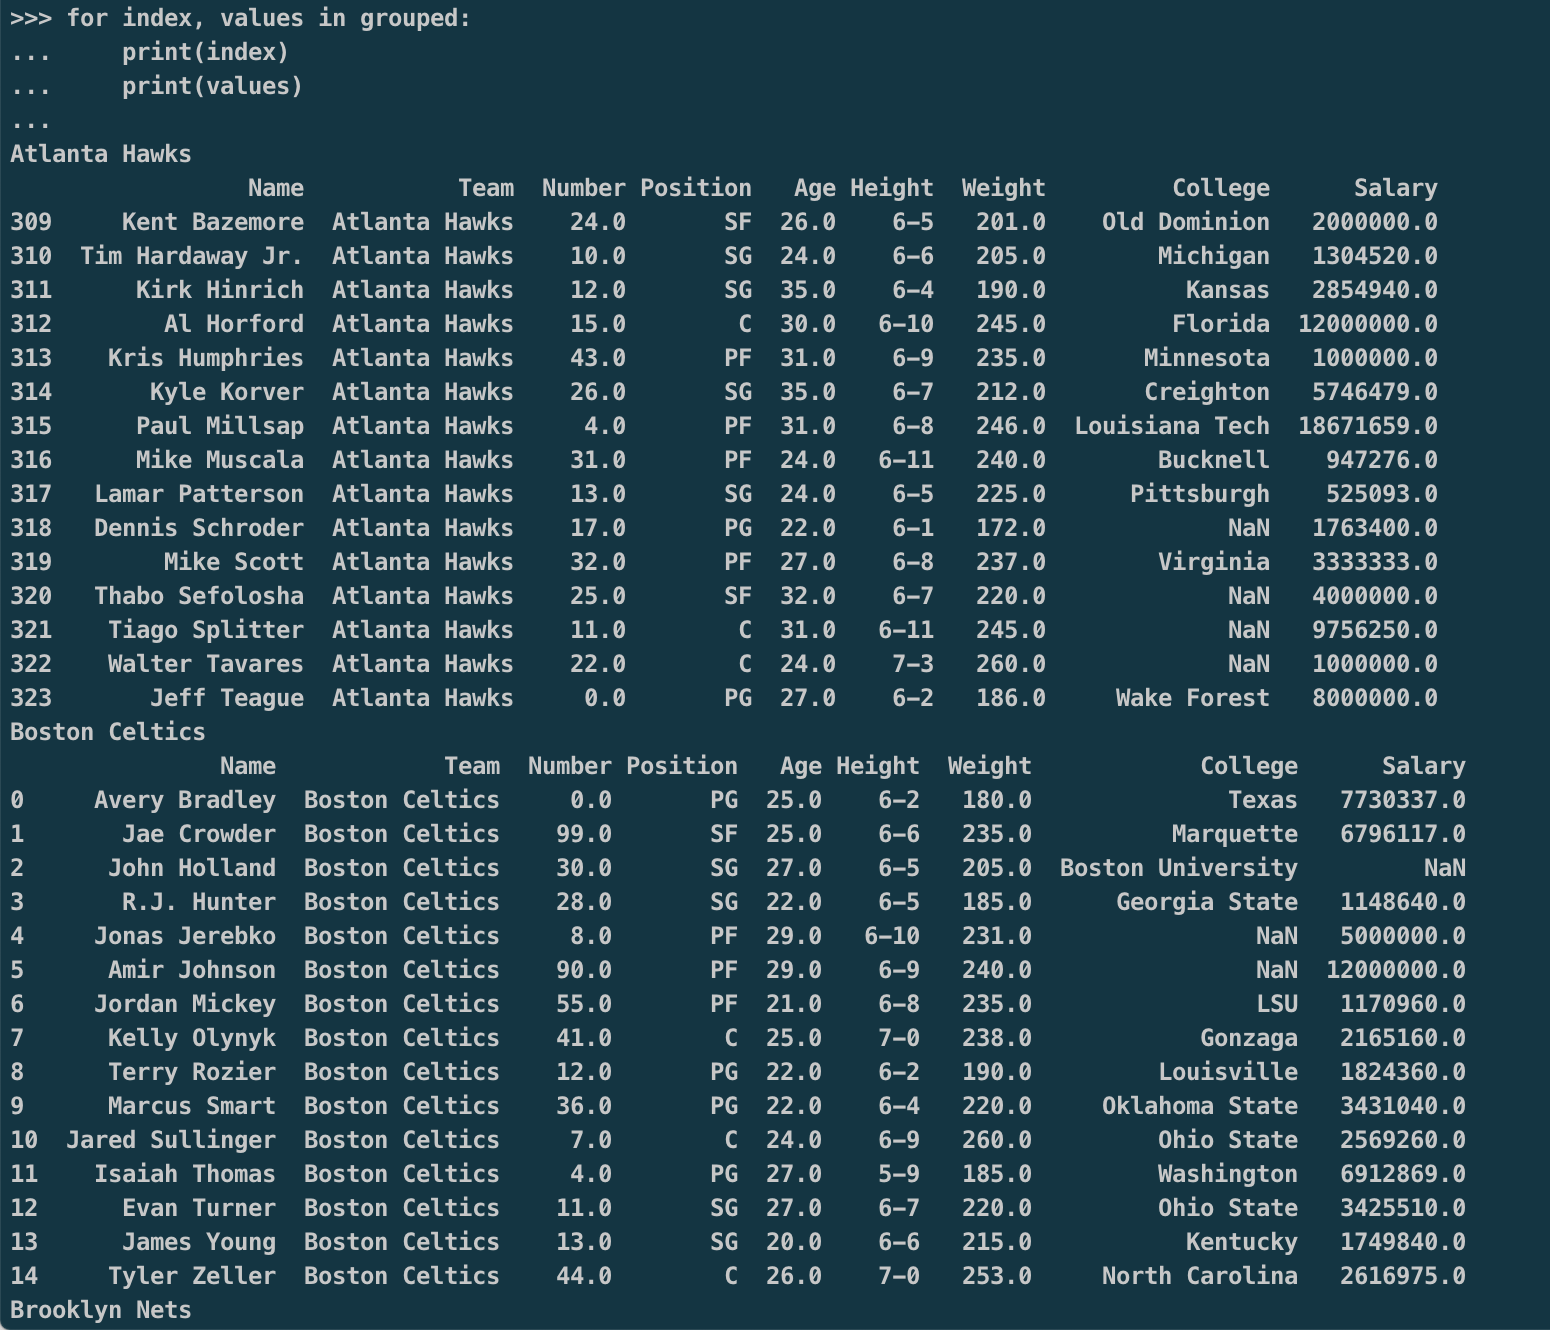This screenshot has height=1330, width=1550.
Task: Click the name 'Walter Tavares'
Action: point(206,664)
